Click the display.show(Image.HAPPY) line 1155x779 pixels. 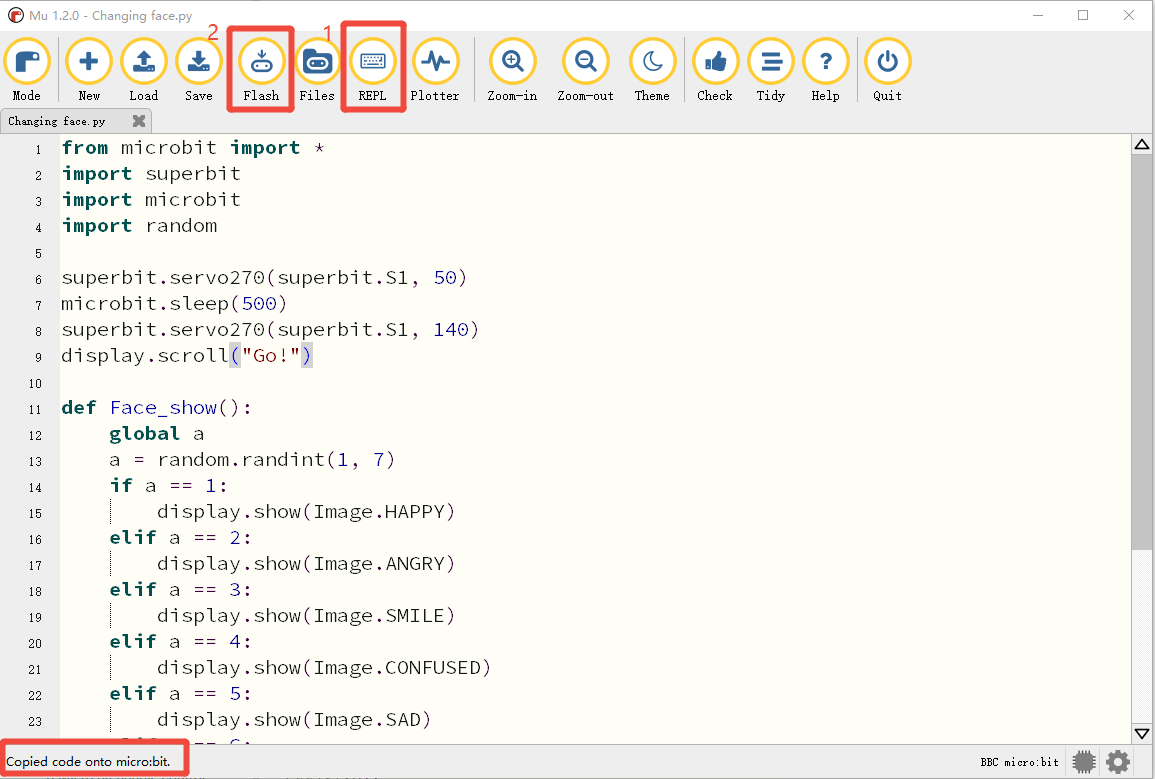tap(306, 512)
